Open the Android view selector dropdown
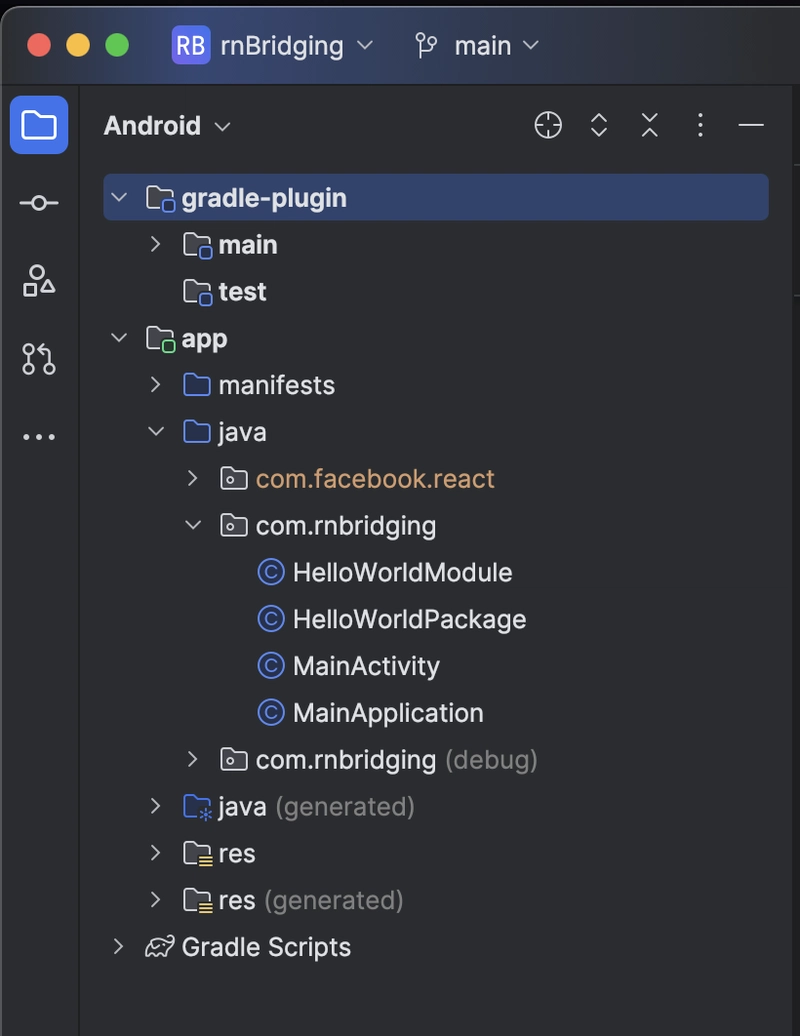This screenshot has height=1036, width=800. (167, 126)
